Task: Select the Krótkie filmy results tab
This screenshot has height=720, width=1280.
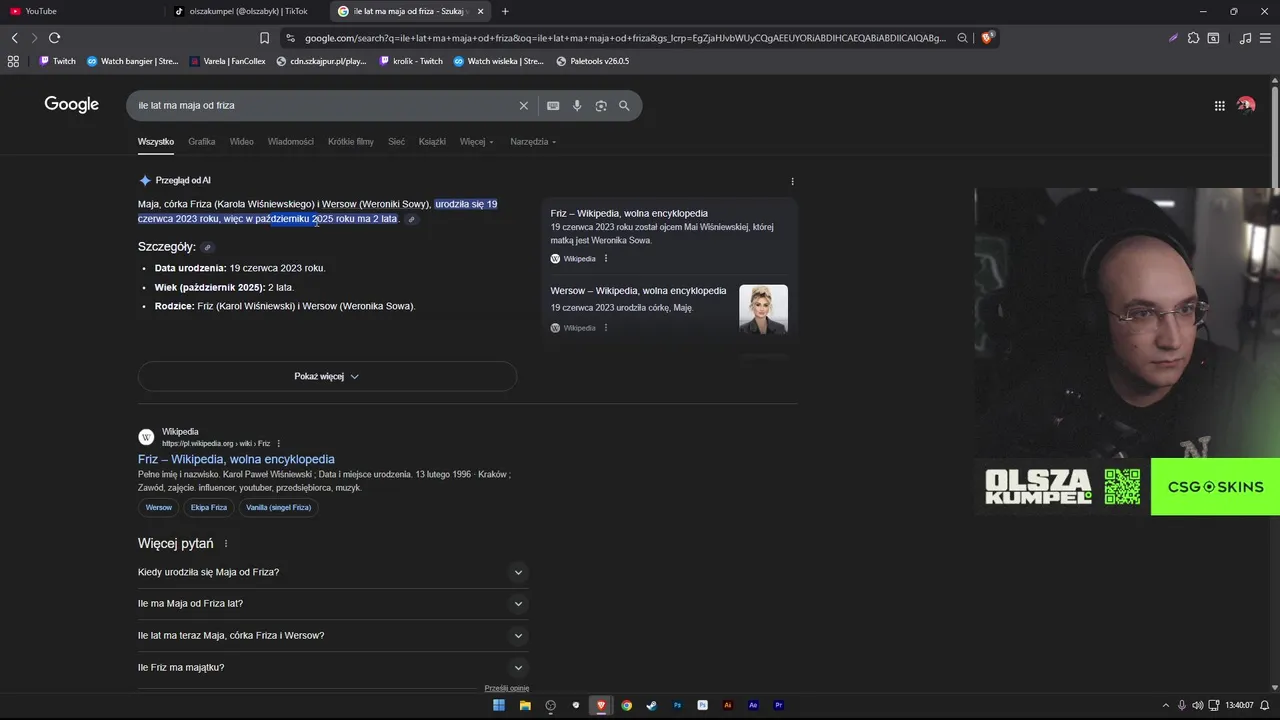Action: 351,142
